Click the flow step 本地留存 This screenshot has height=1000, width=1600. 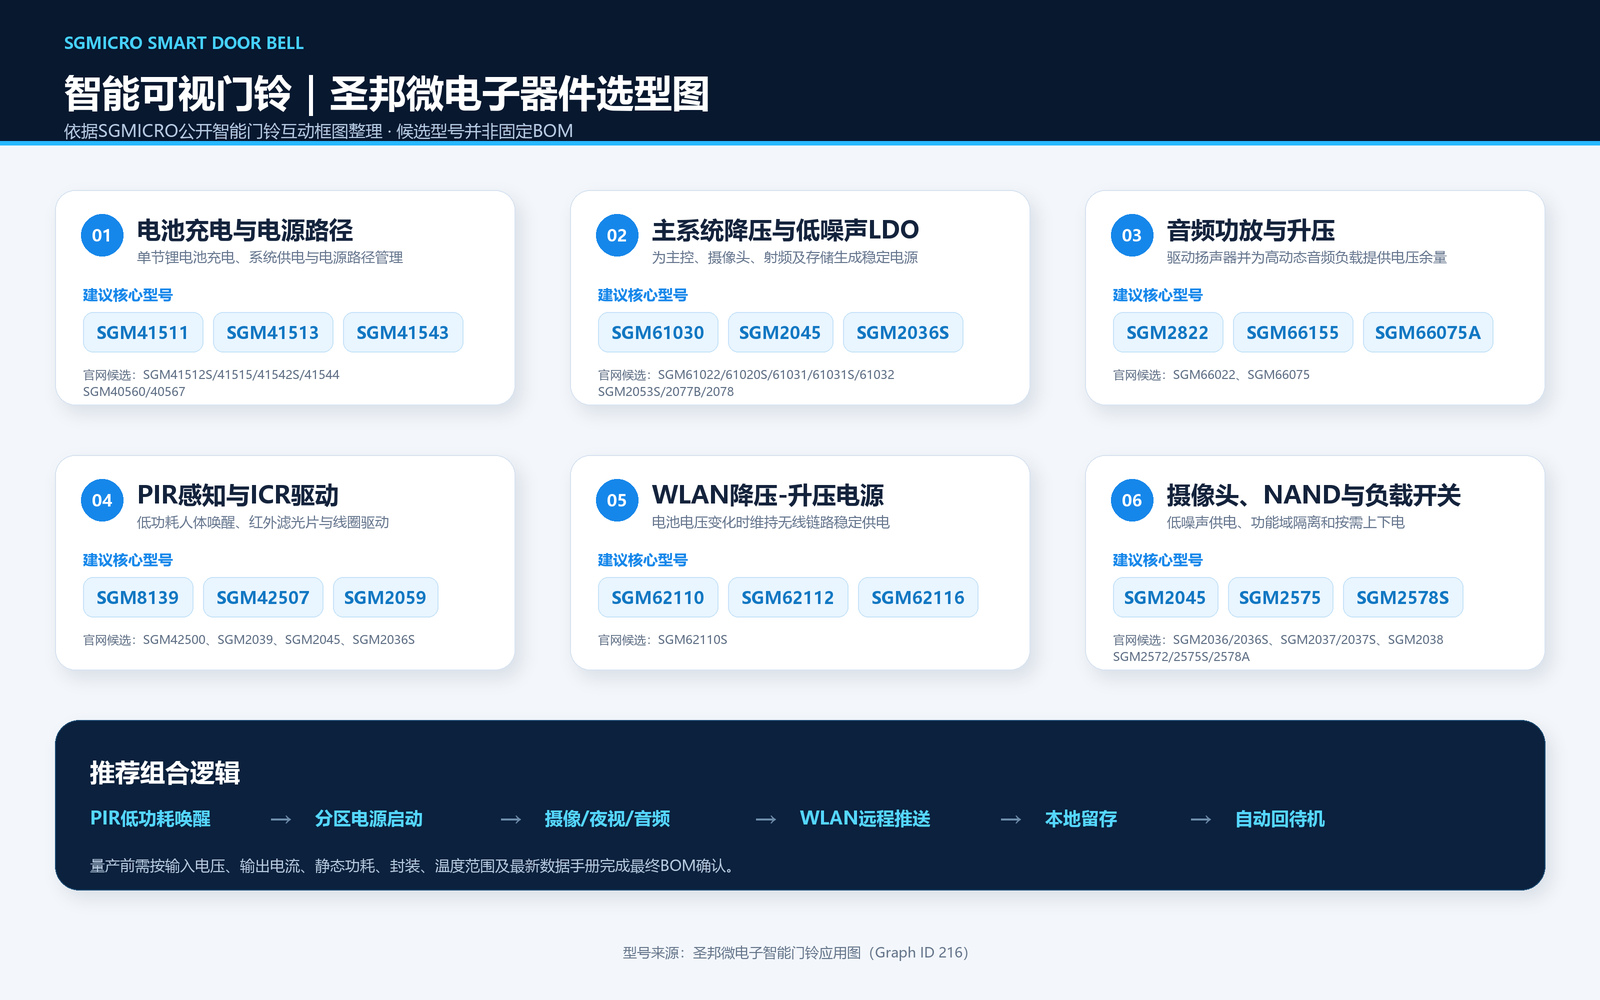point(1081,819)
